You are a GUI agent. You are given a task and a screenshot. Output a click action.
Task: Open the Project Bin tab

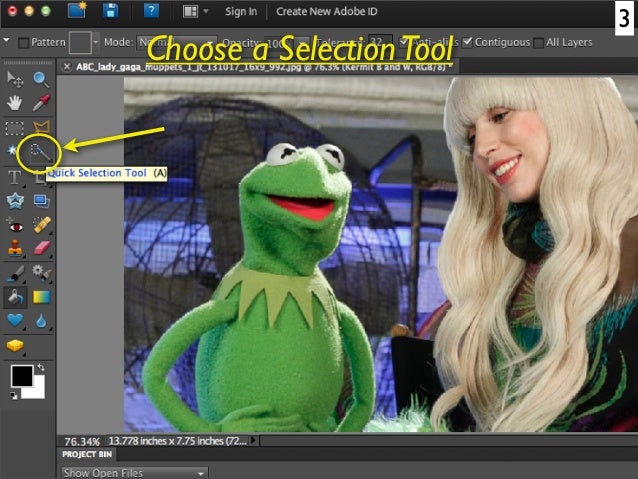87,454
